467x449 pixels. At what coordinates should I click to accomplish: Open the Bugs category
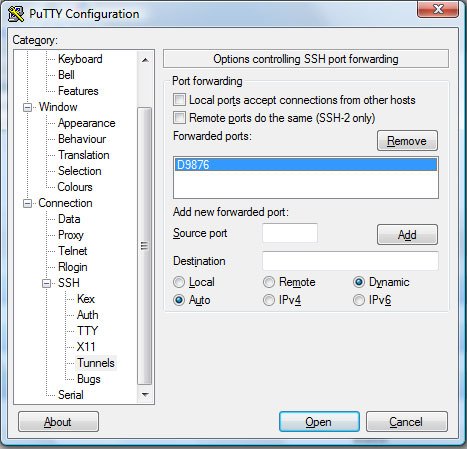(89, 379)
